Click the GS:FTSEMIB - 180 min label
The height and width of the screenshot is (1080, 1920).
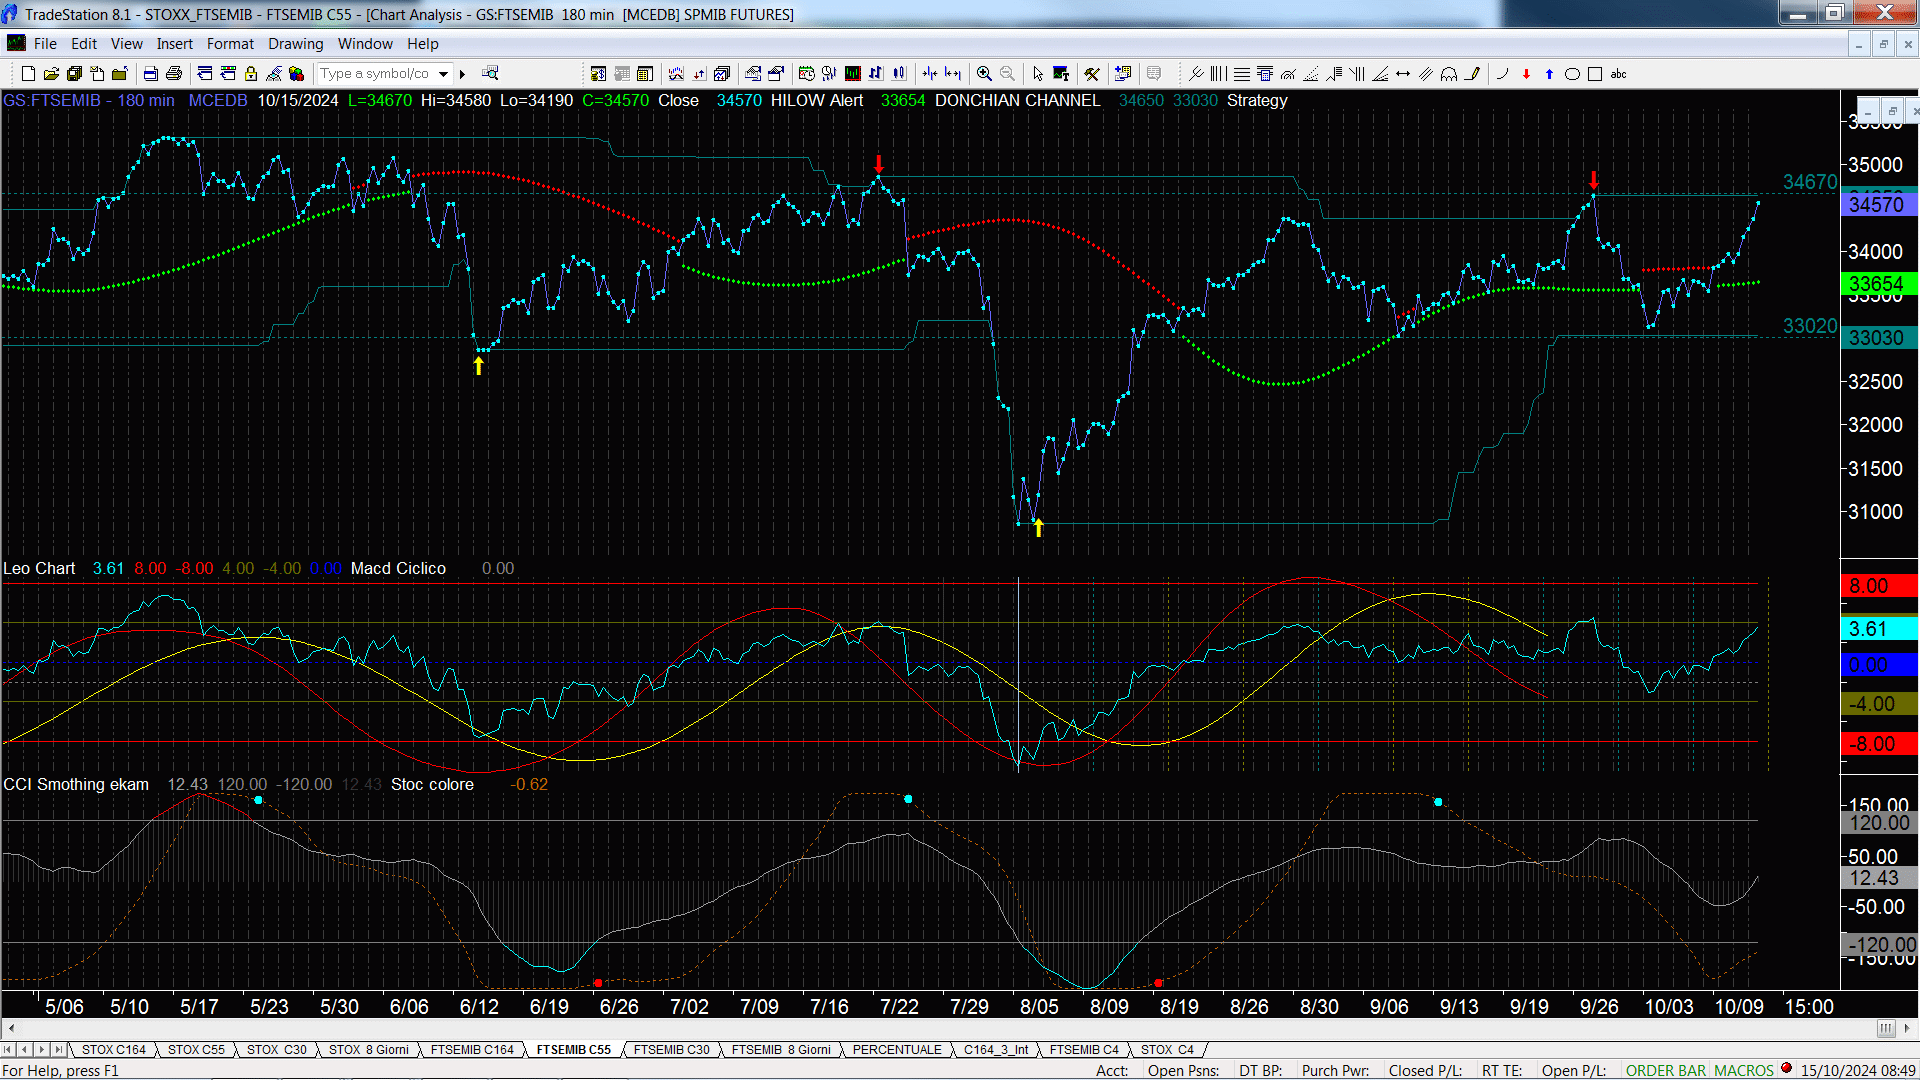(x=89, y=100)
